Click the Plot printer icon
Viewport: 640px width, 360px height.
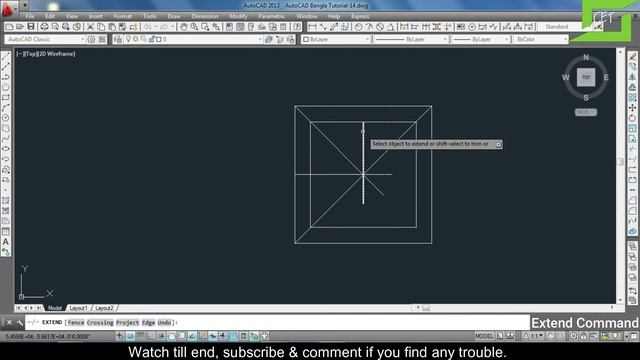[44, 27]
